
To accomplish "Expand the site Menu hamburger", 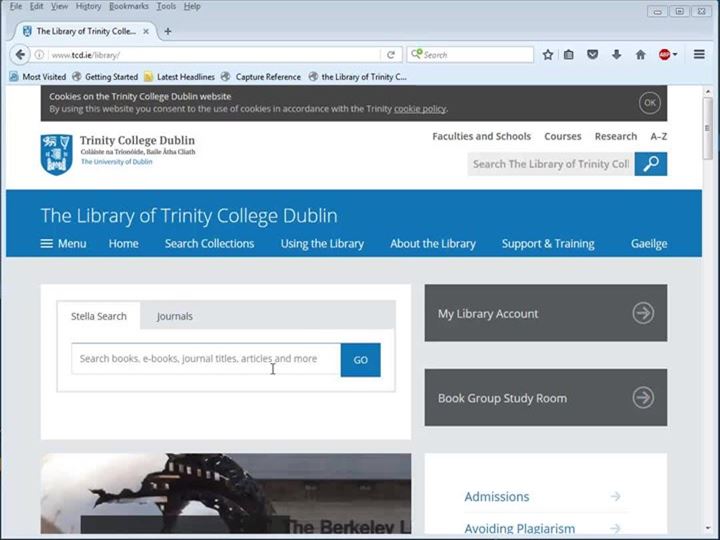I will (x=63, y=243).
